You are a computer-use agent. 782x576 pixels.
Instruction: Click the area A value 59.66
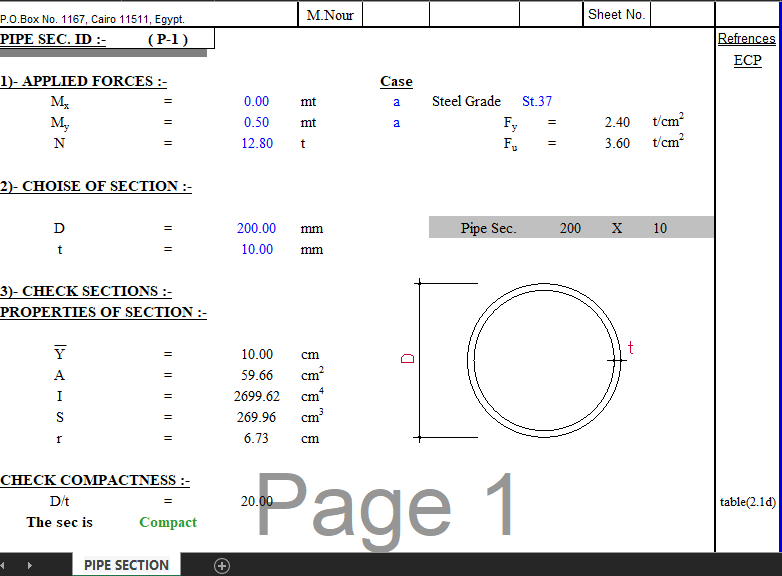click(x=257, y=375)
